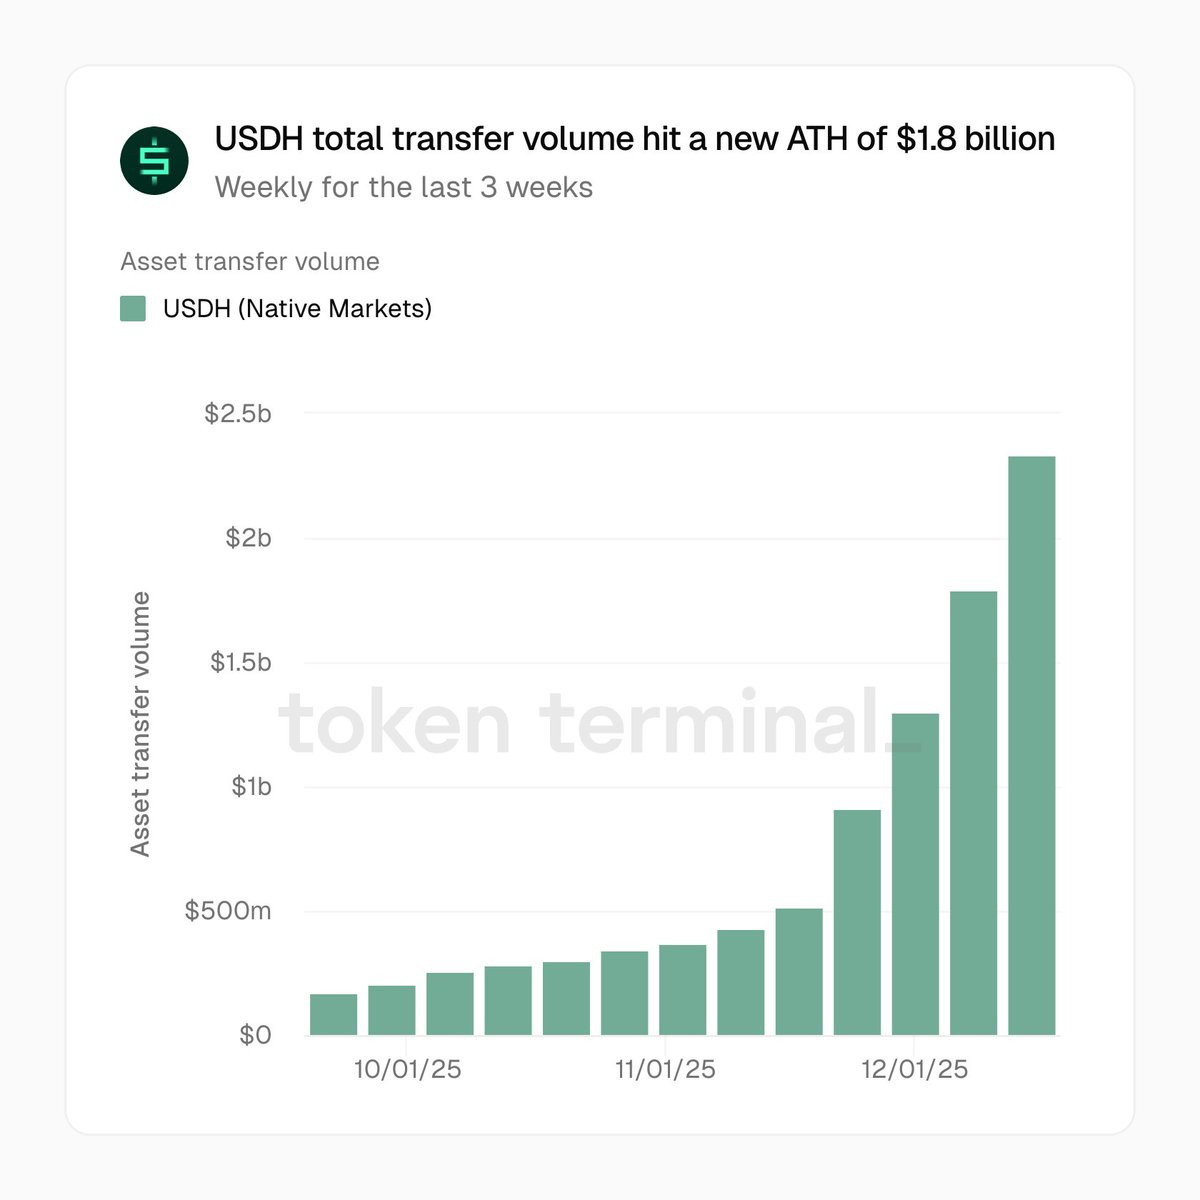Select the first, shortest bar on chart
The width and height of the screenshot is (1200, 1200).
pyautogui.click(x=333, y=1015)
